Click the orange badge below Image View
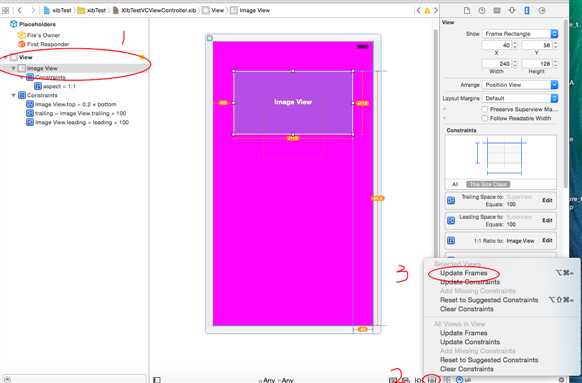This screenshot has height=383, width=582. (293, 138)
